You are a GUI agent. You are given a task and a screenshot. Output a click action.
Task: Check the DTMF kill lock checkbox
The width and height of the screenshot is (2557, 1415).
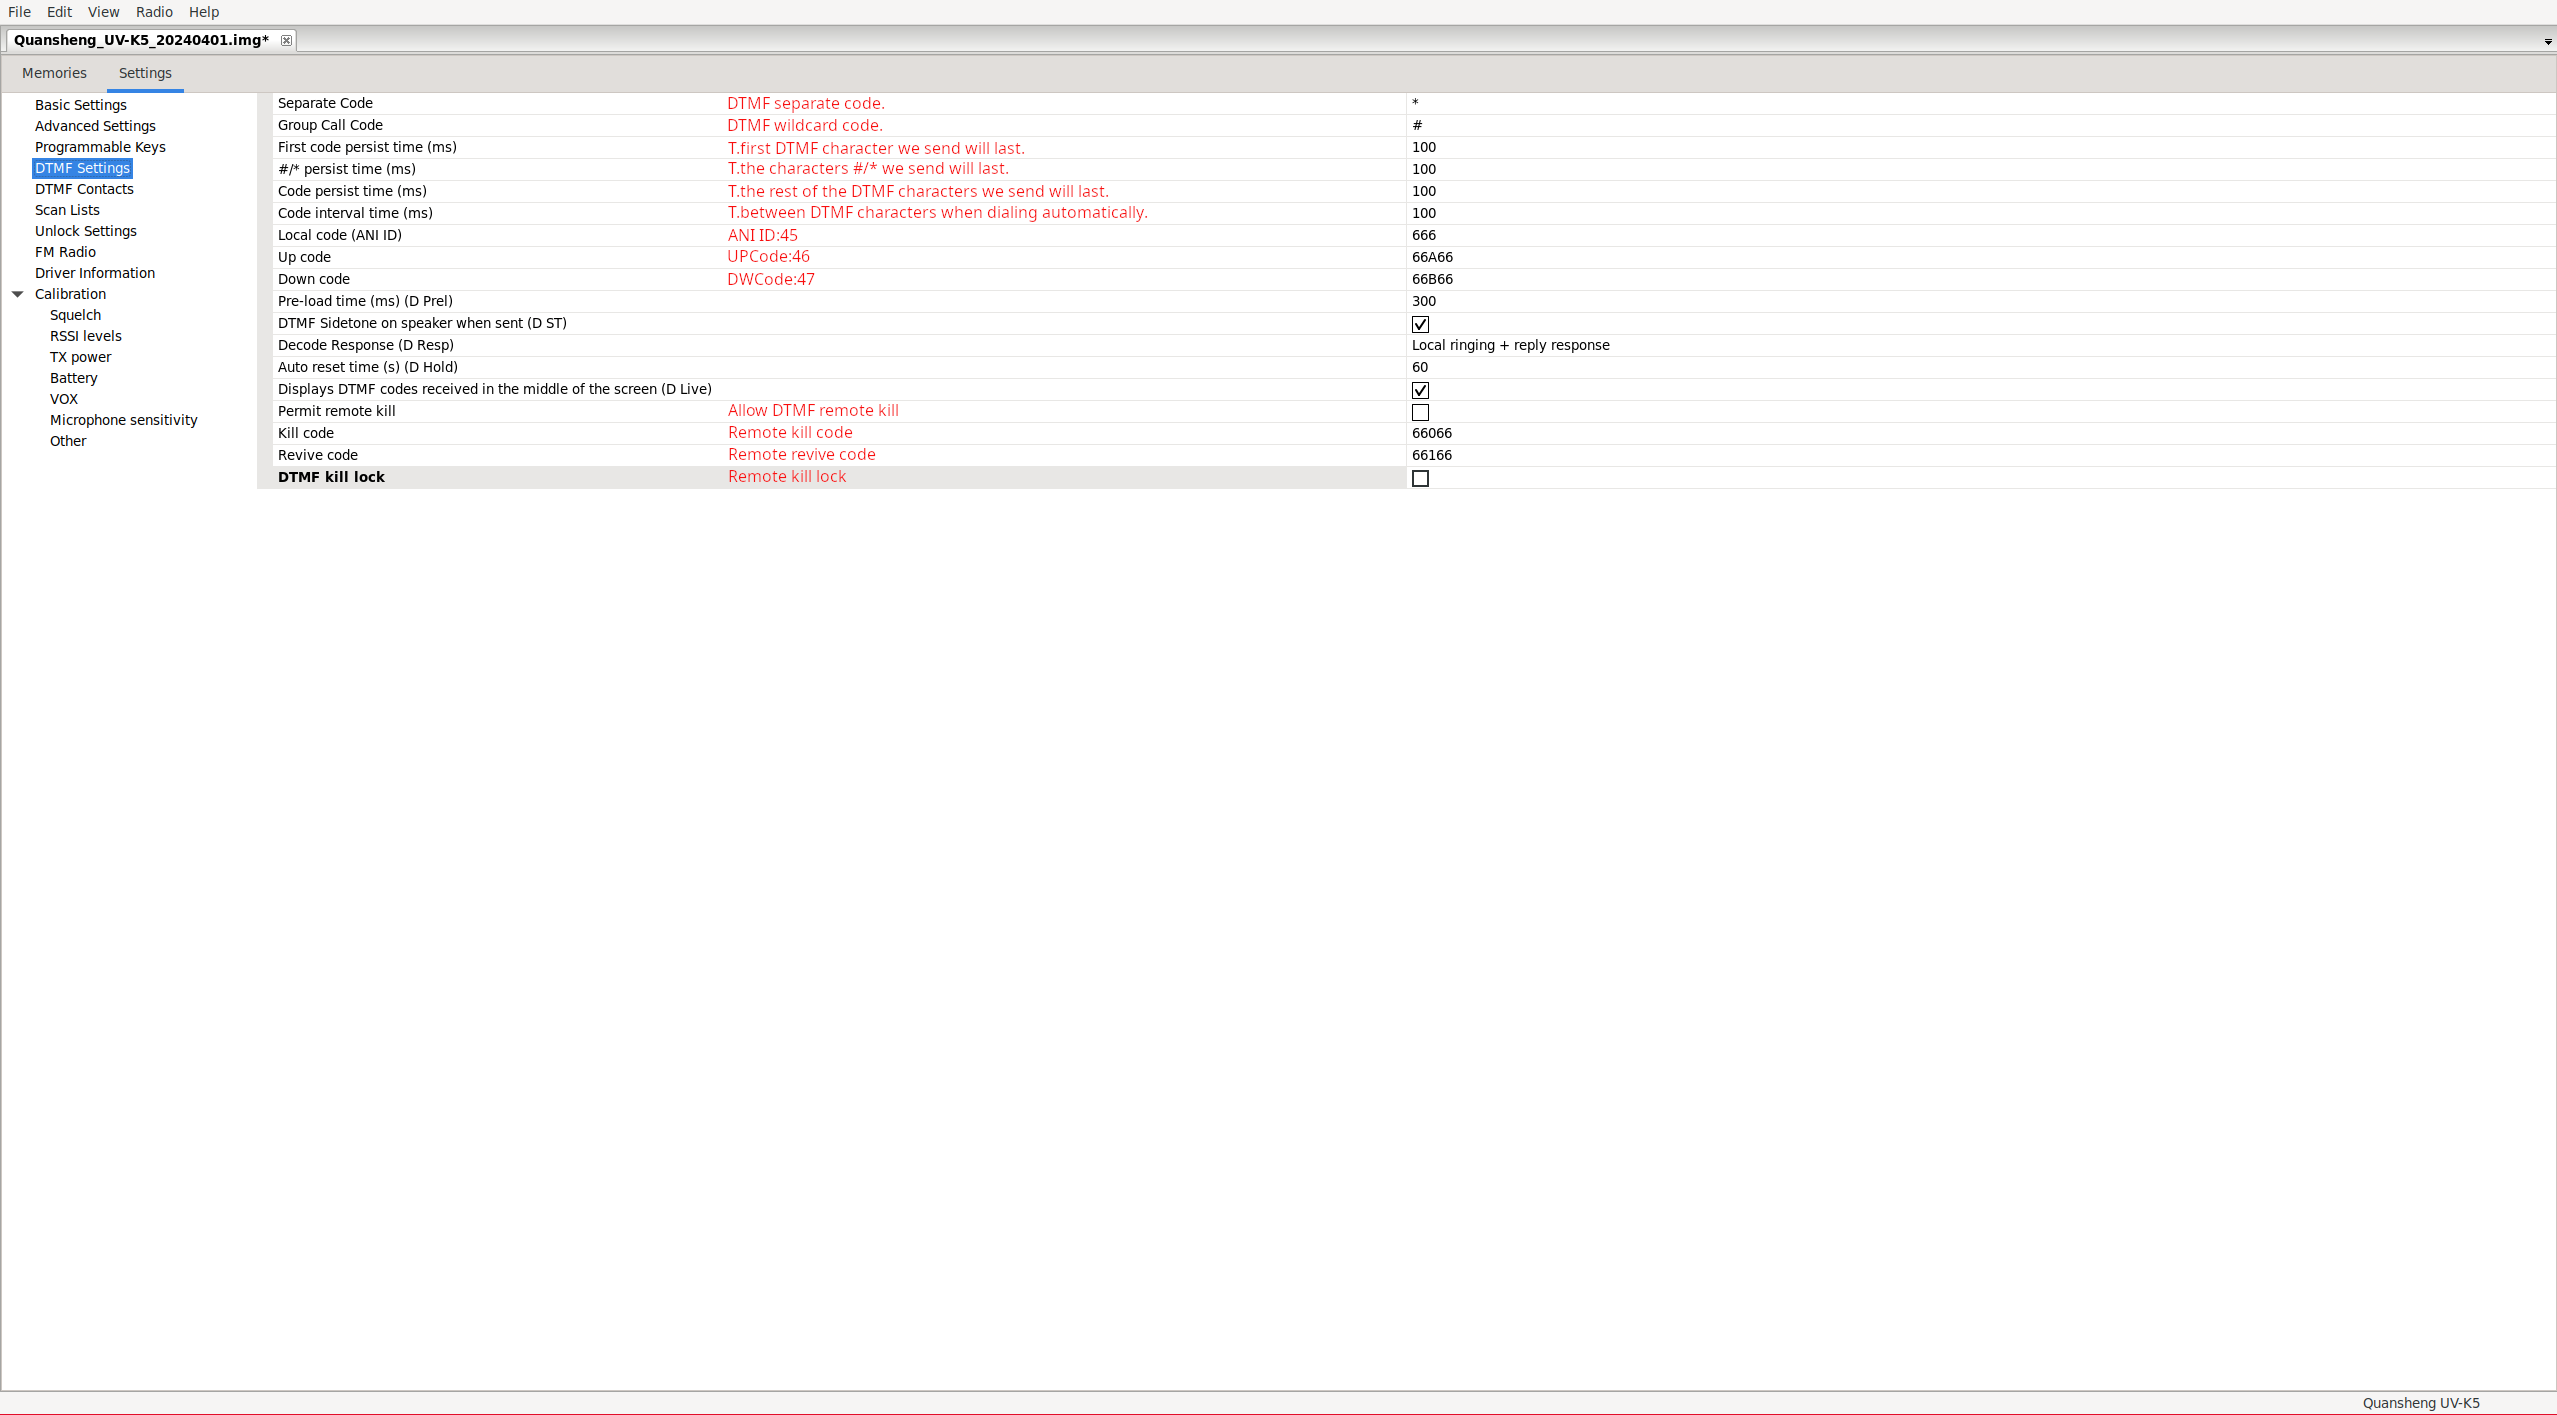[x=1420, y=478]
